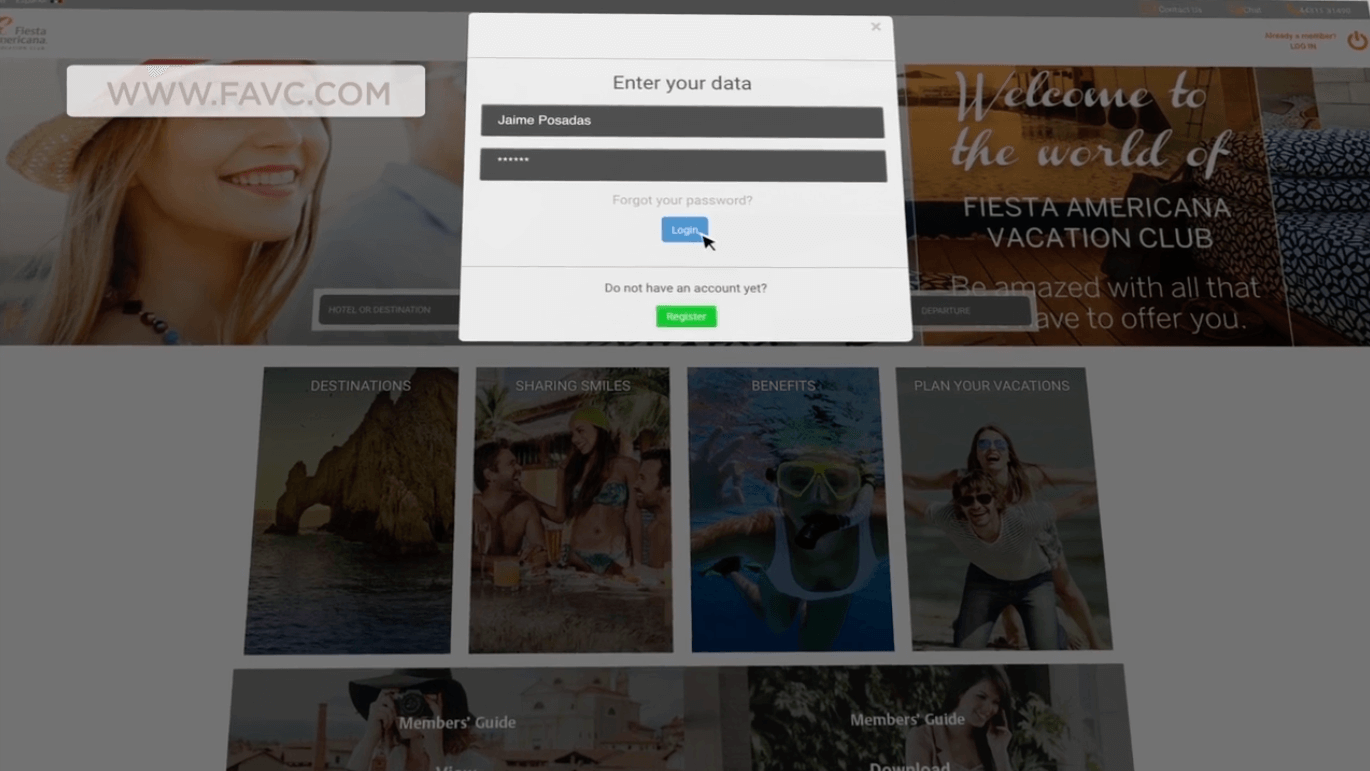Click the Enter your data heading
Screen dimensions: 1370x771
point(682,83)
